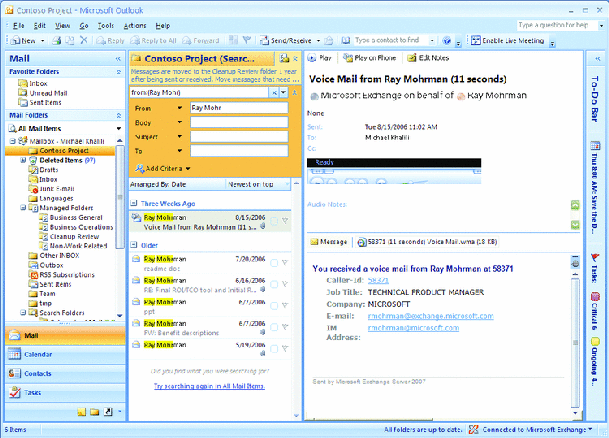Image resolution: width=609 pixels, height=438 pixels.
Task: Collapse Favorite Folders section
Action: pos(119,72)
